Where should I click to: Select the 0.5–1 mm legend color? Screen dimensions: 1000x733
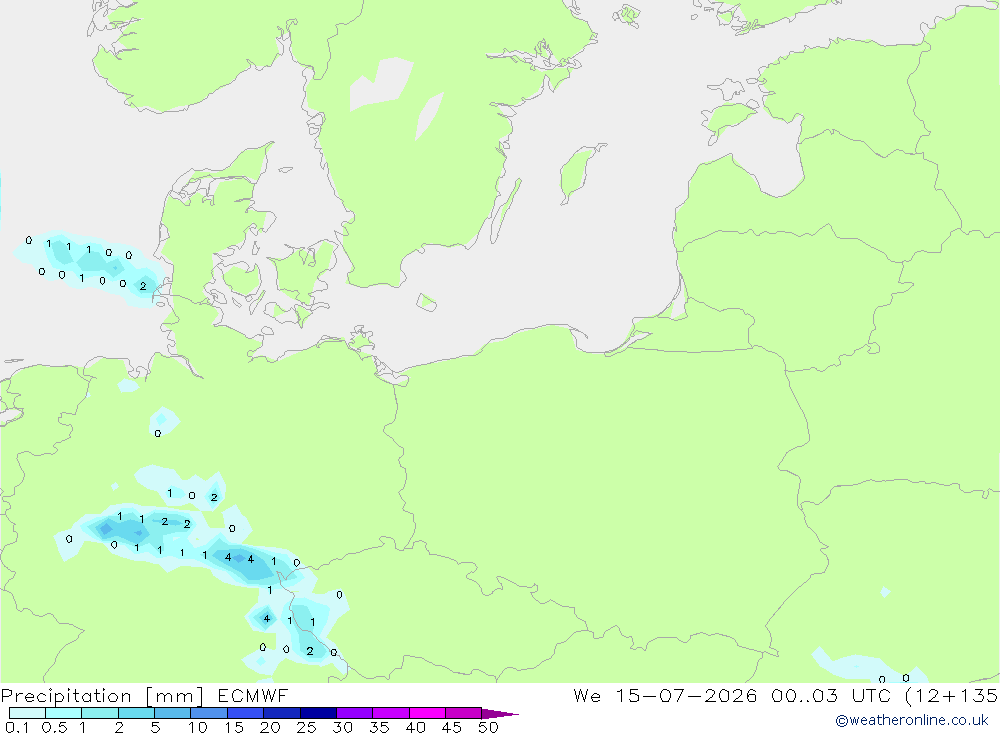(64, 713)
